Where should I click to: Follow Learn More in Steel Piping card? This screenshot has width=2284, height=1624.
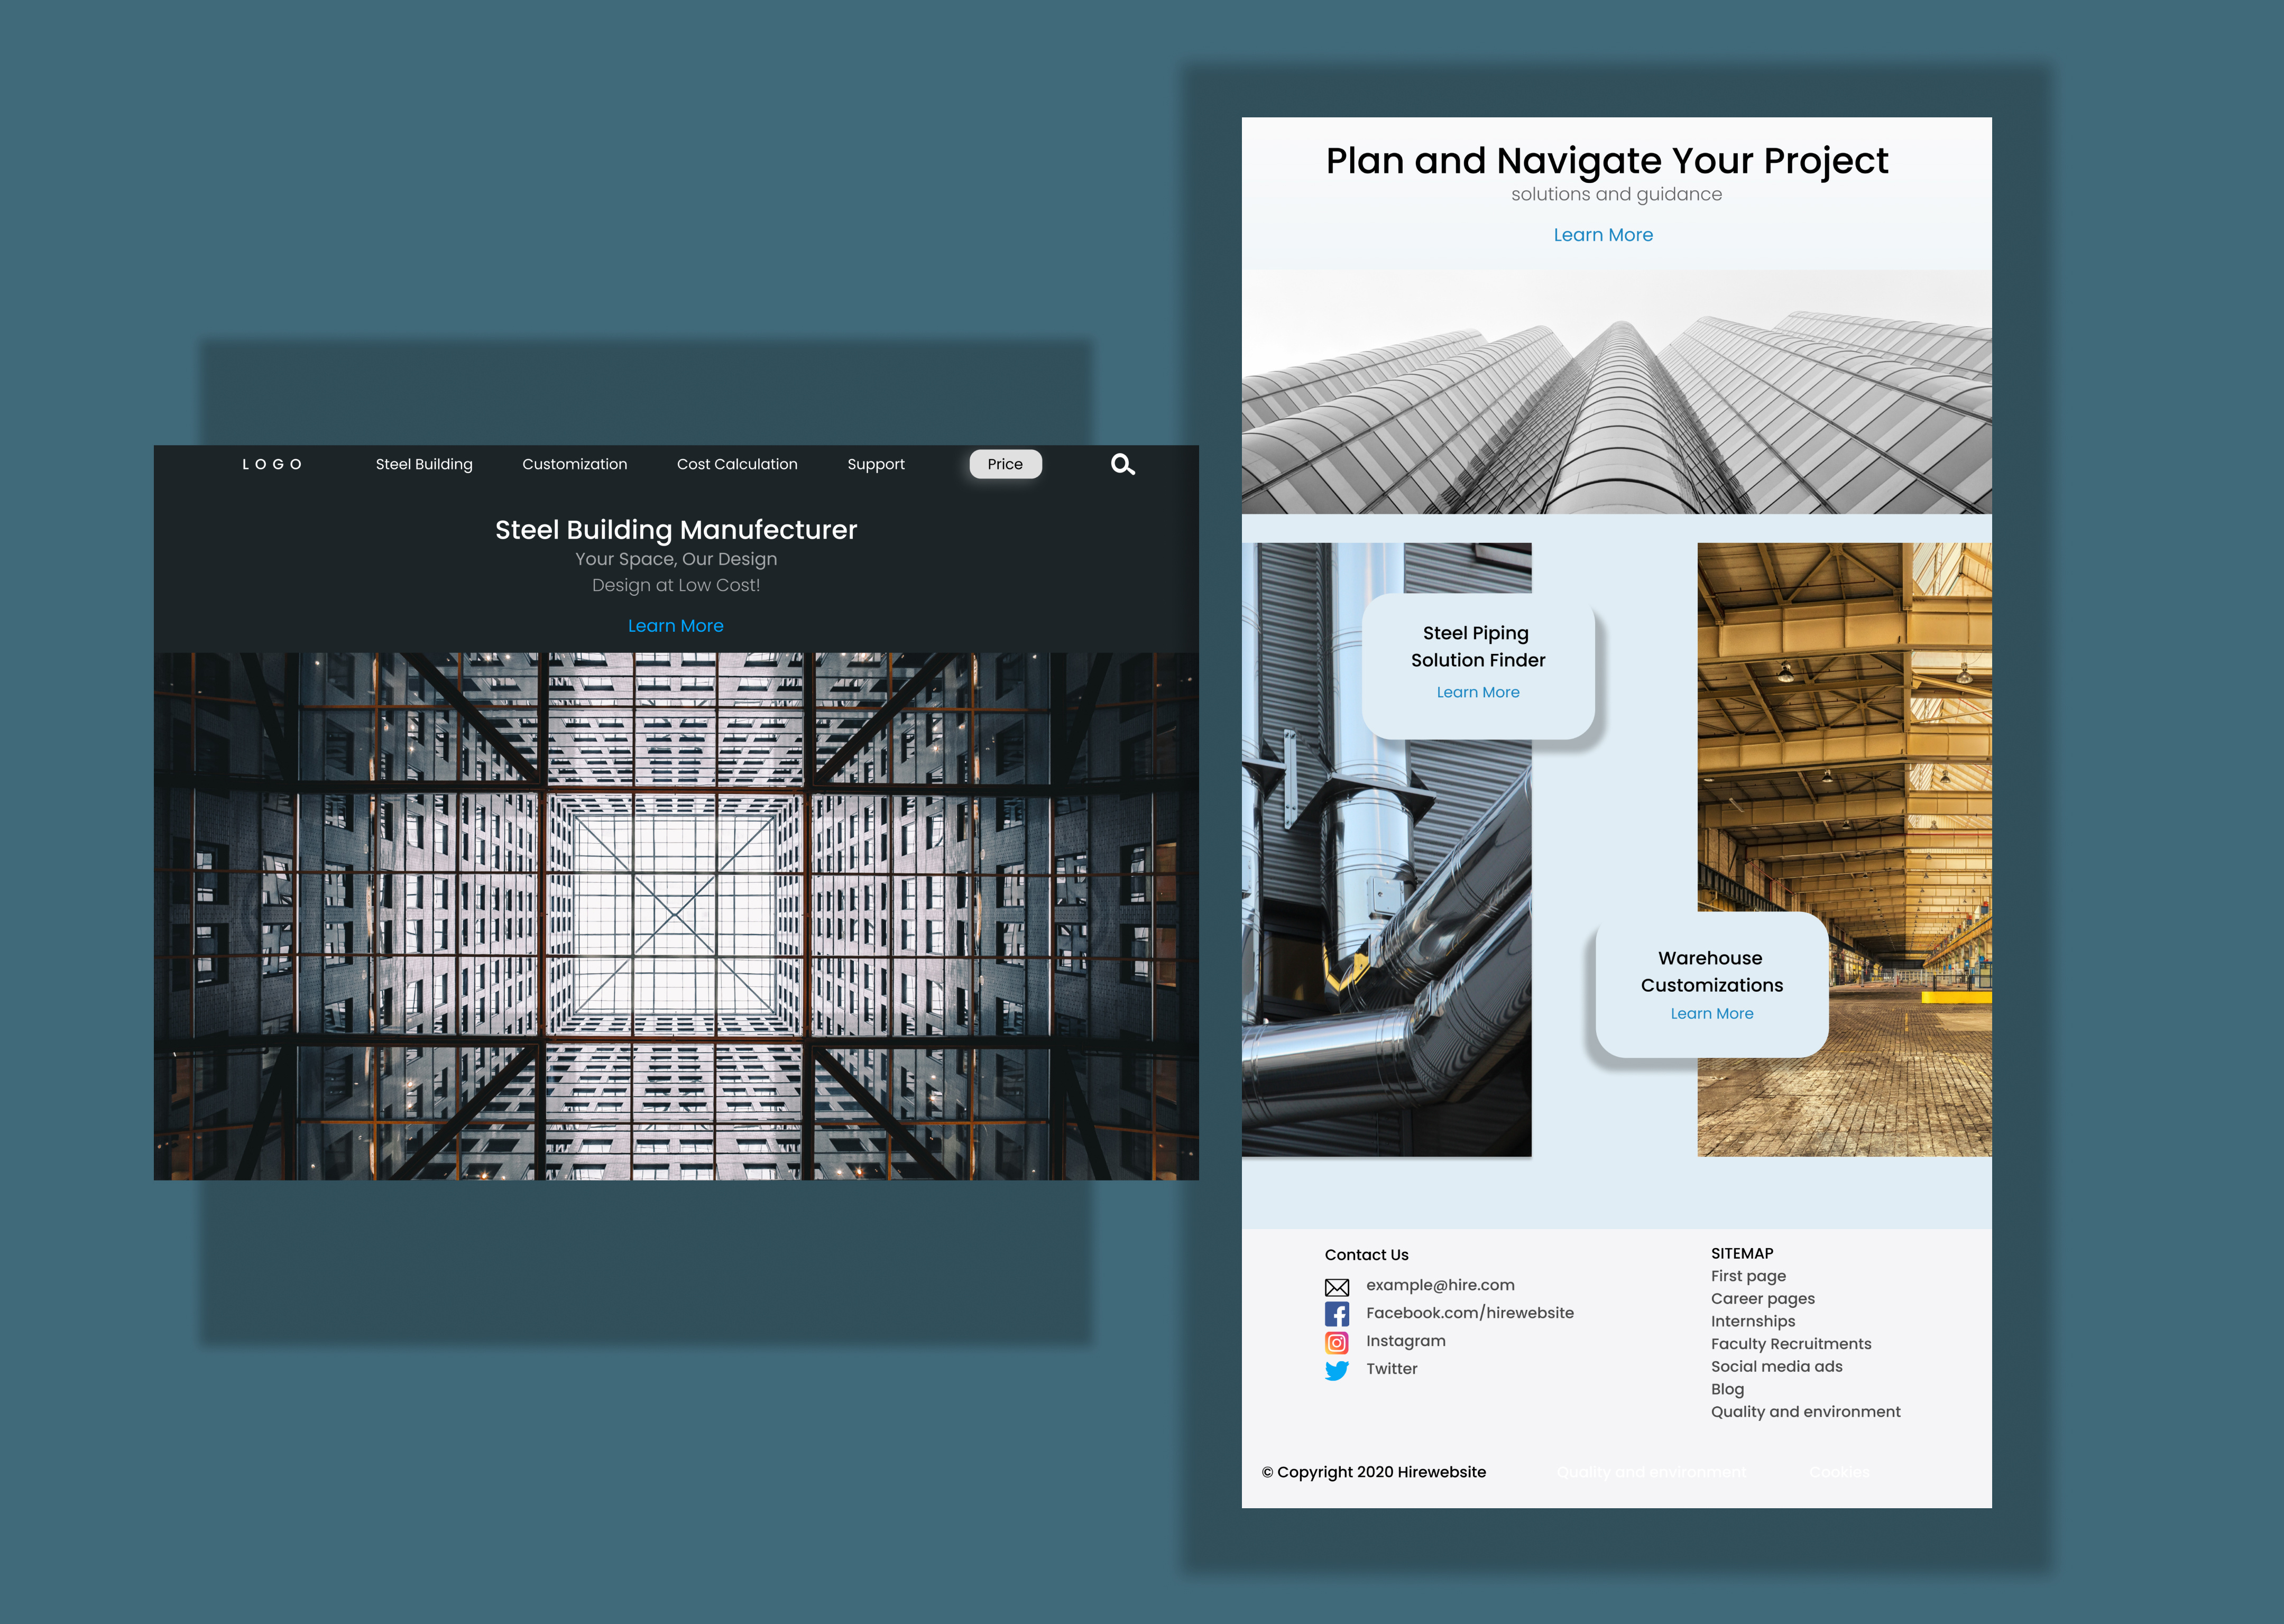pos(1478,692)
